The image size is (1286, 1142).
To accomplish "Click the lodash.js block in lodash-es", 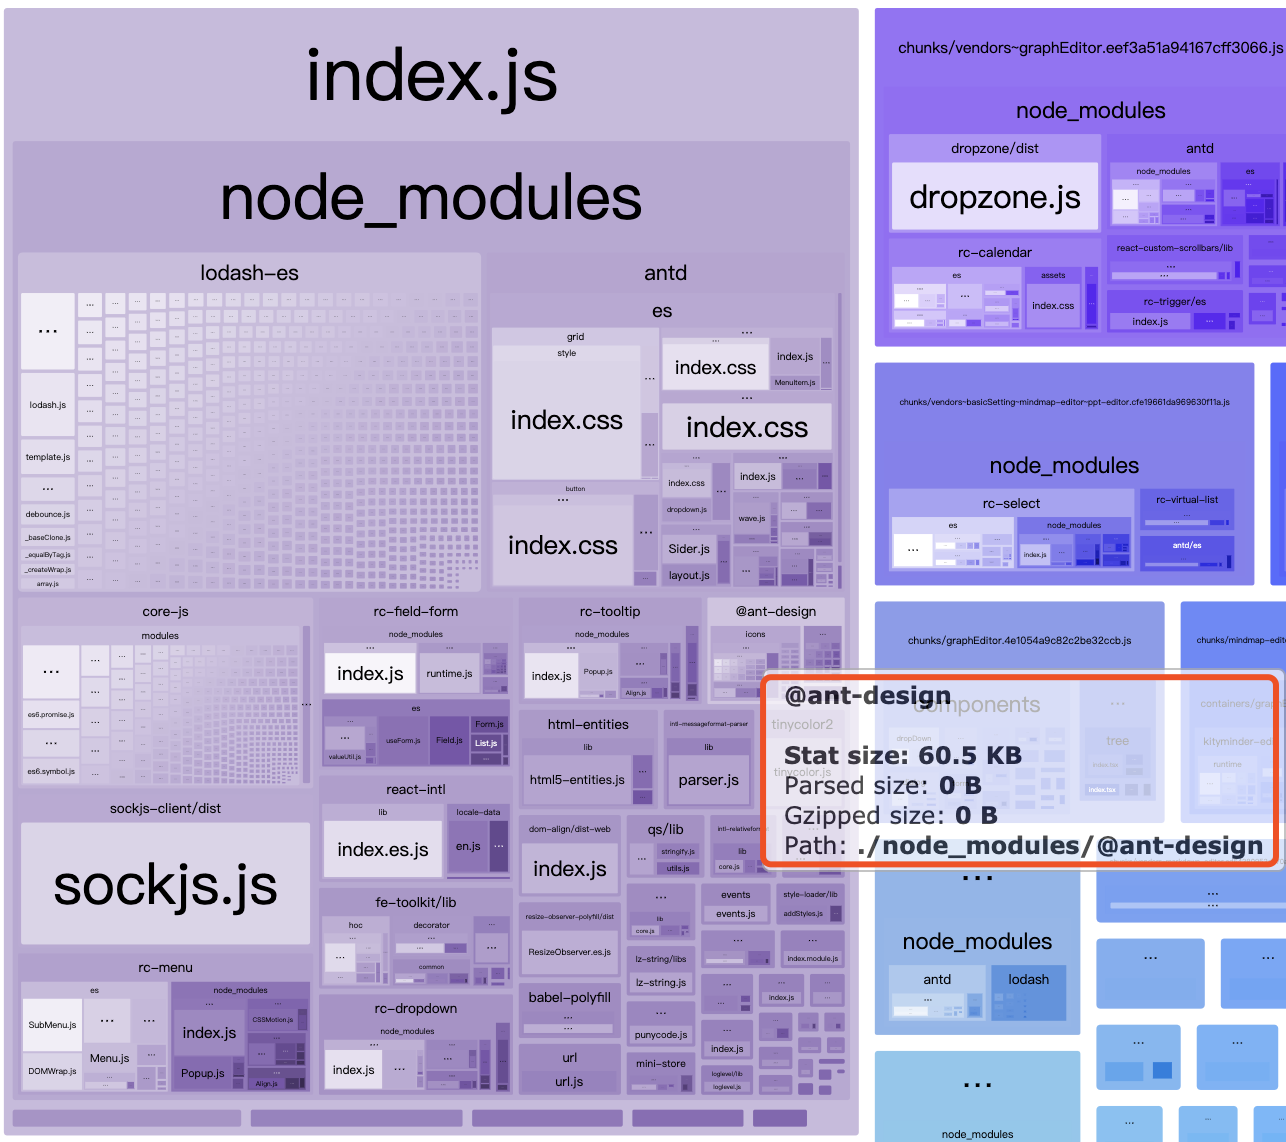I will pyautogui.click(x=48, y=405).
